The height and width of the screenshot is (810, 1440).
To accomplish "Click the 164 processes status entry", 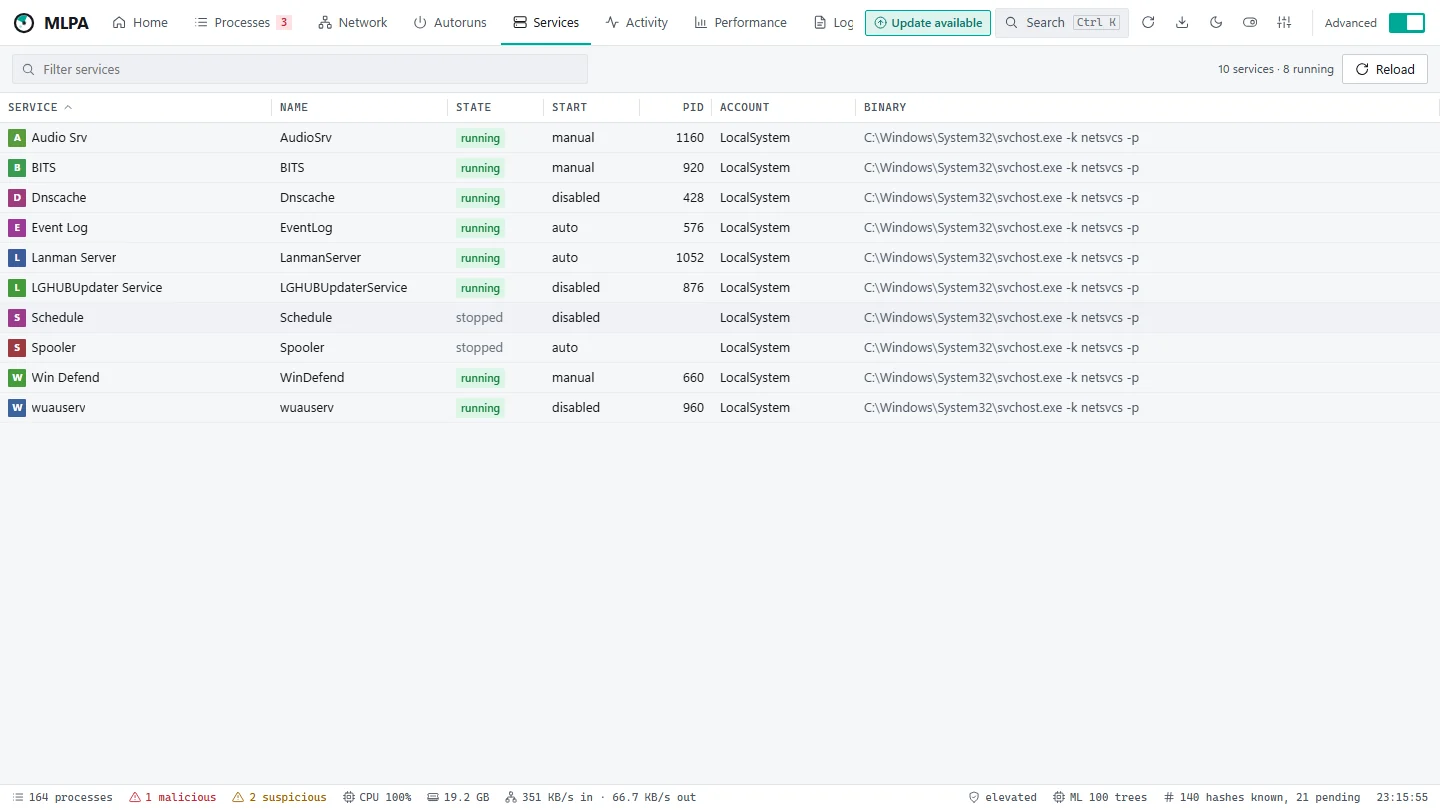I will [62, 798].
